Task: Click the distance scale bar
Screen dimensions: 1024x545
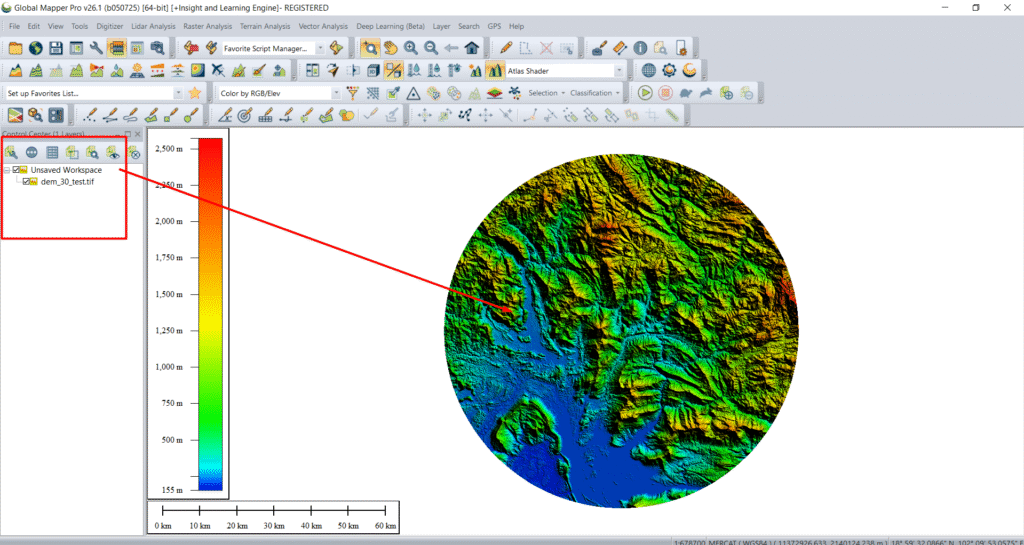Action: pos(274,518)
